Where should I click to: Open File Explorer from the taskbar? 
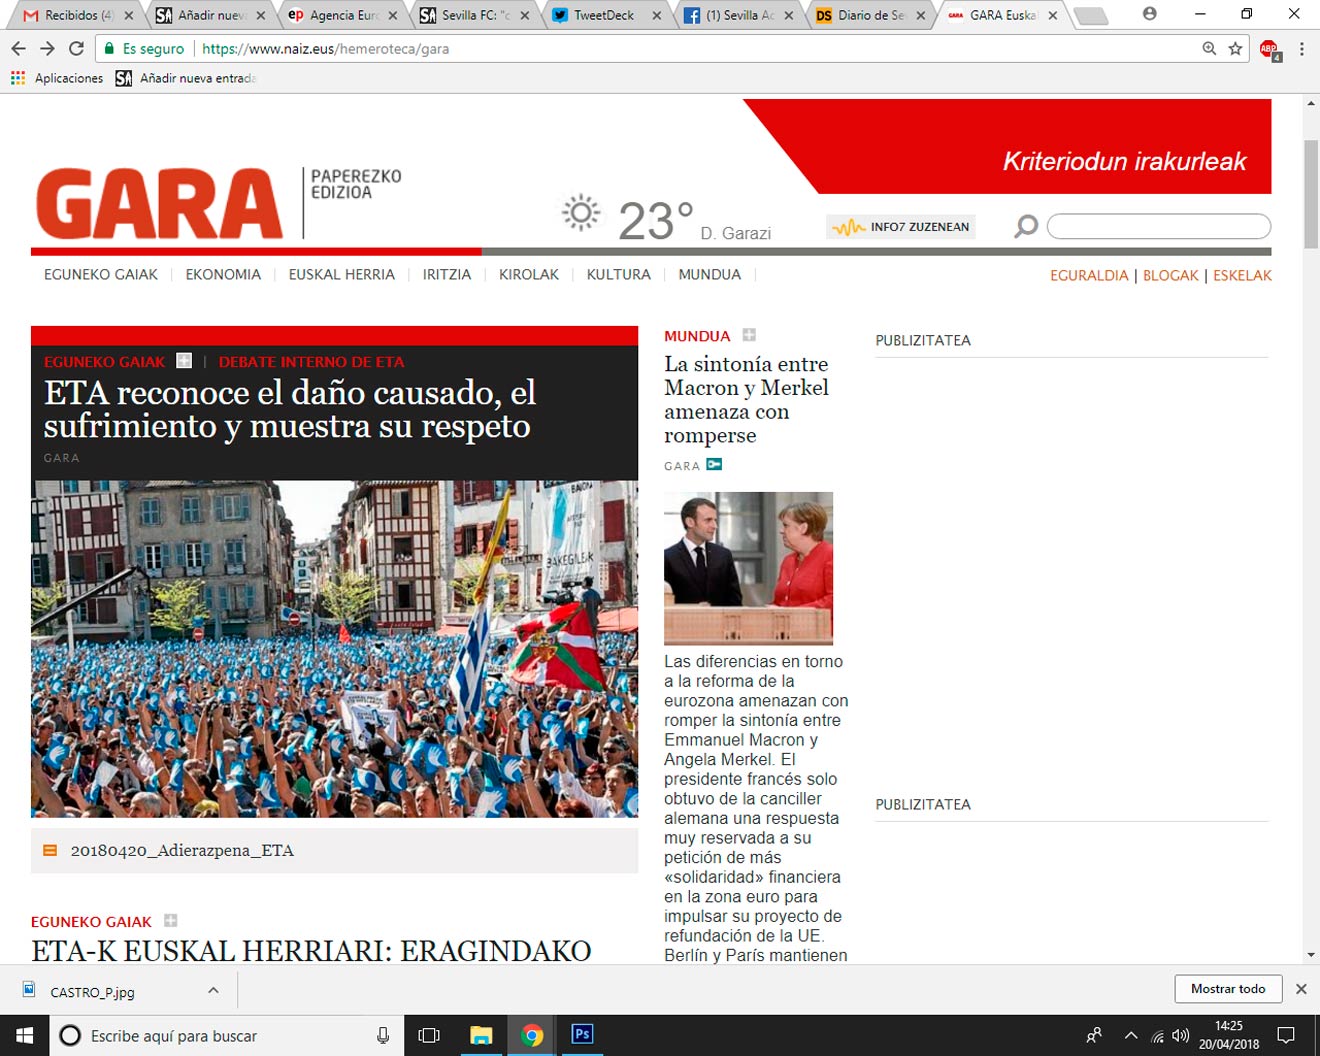tap(481, 1035)
